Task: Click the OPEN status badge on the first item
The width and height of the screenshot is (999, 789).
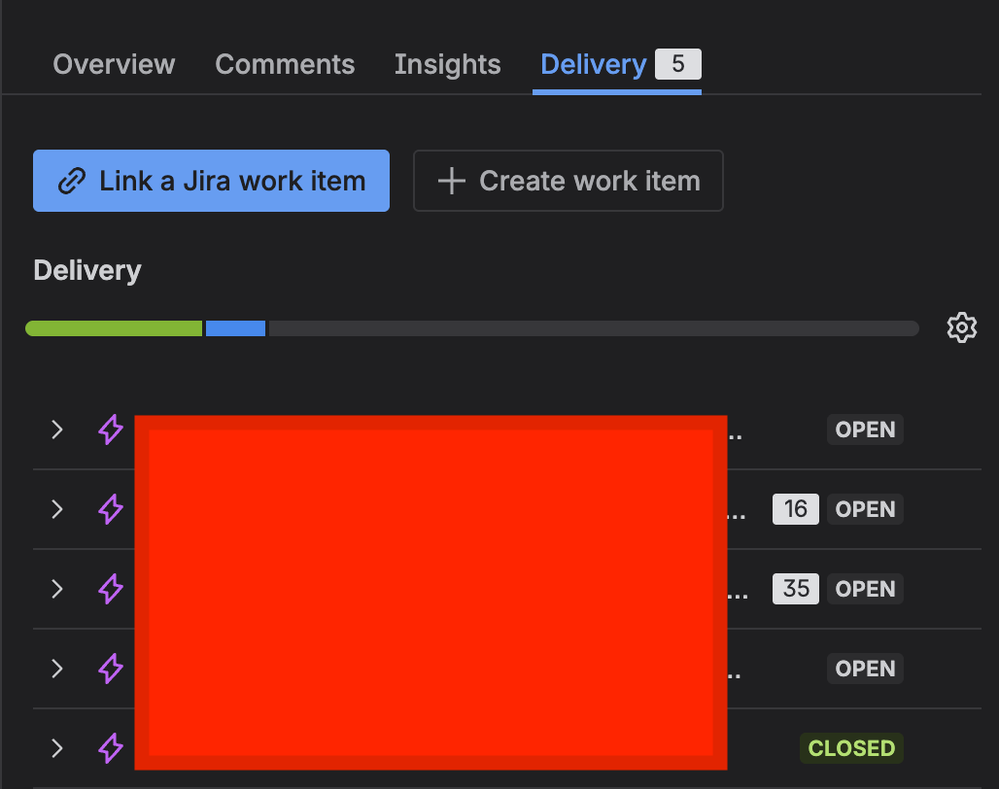Action: (864, 429)
